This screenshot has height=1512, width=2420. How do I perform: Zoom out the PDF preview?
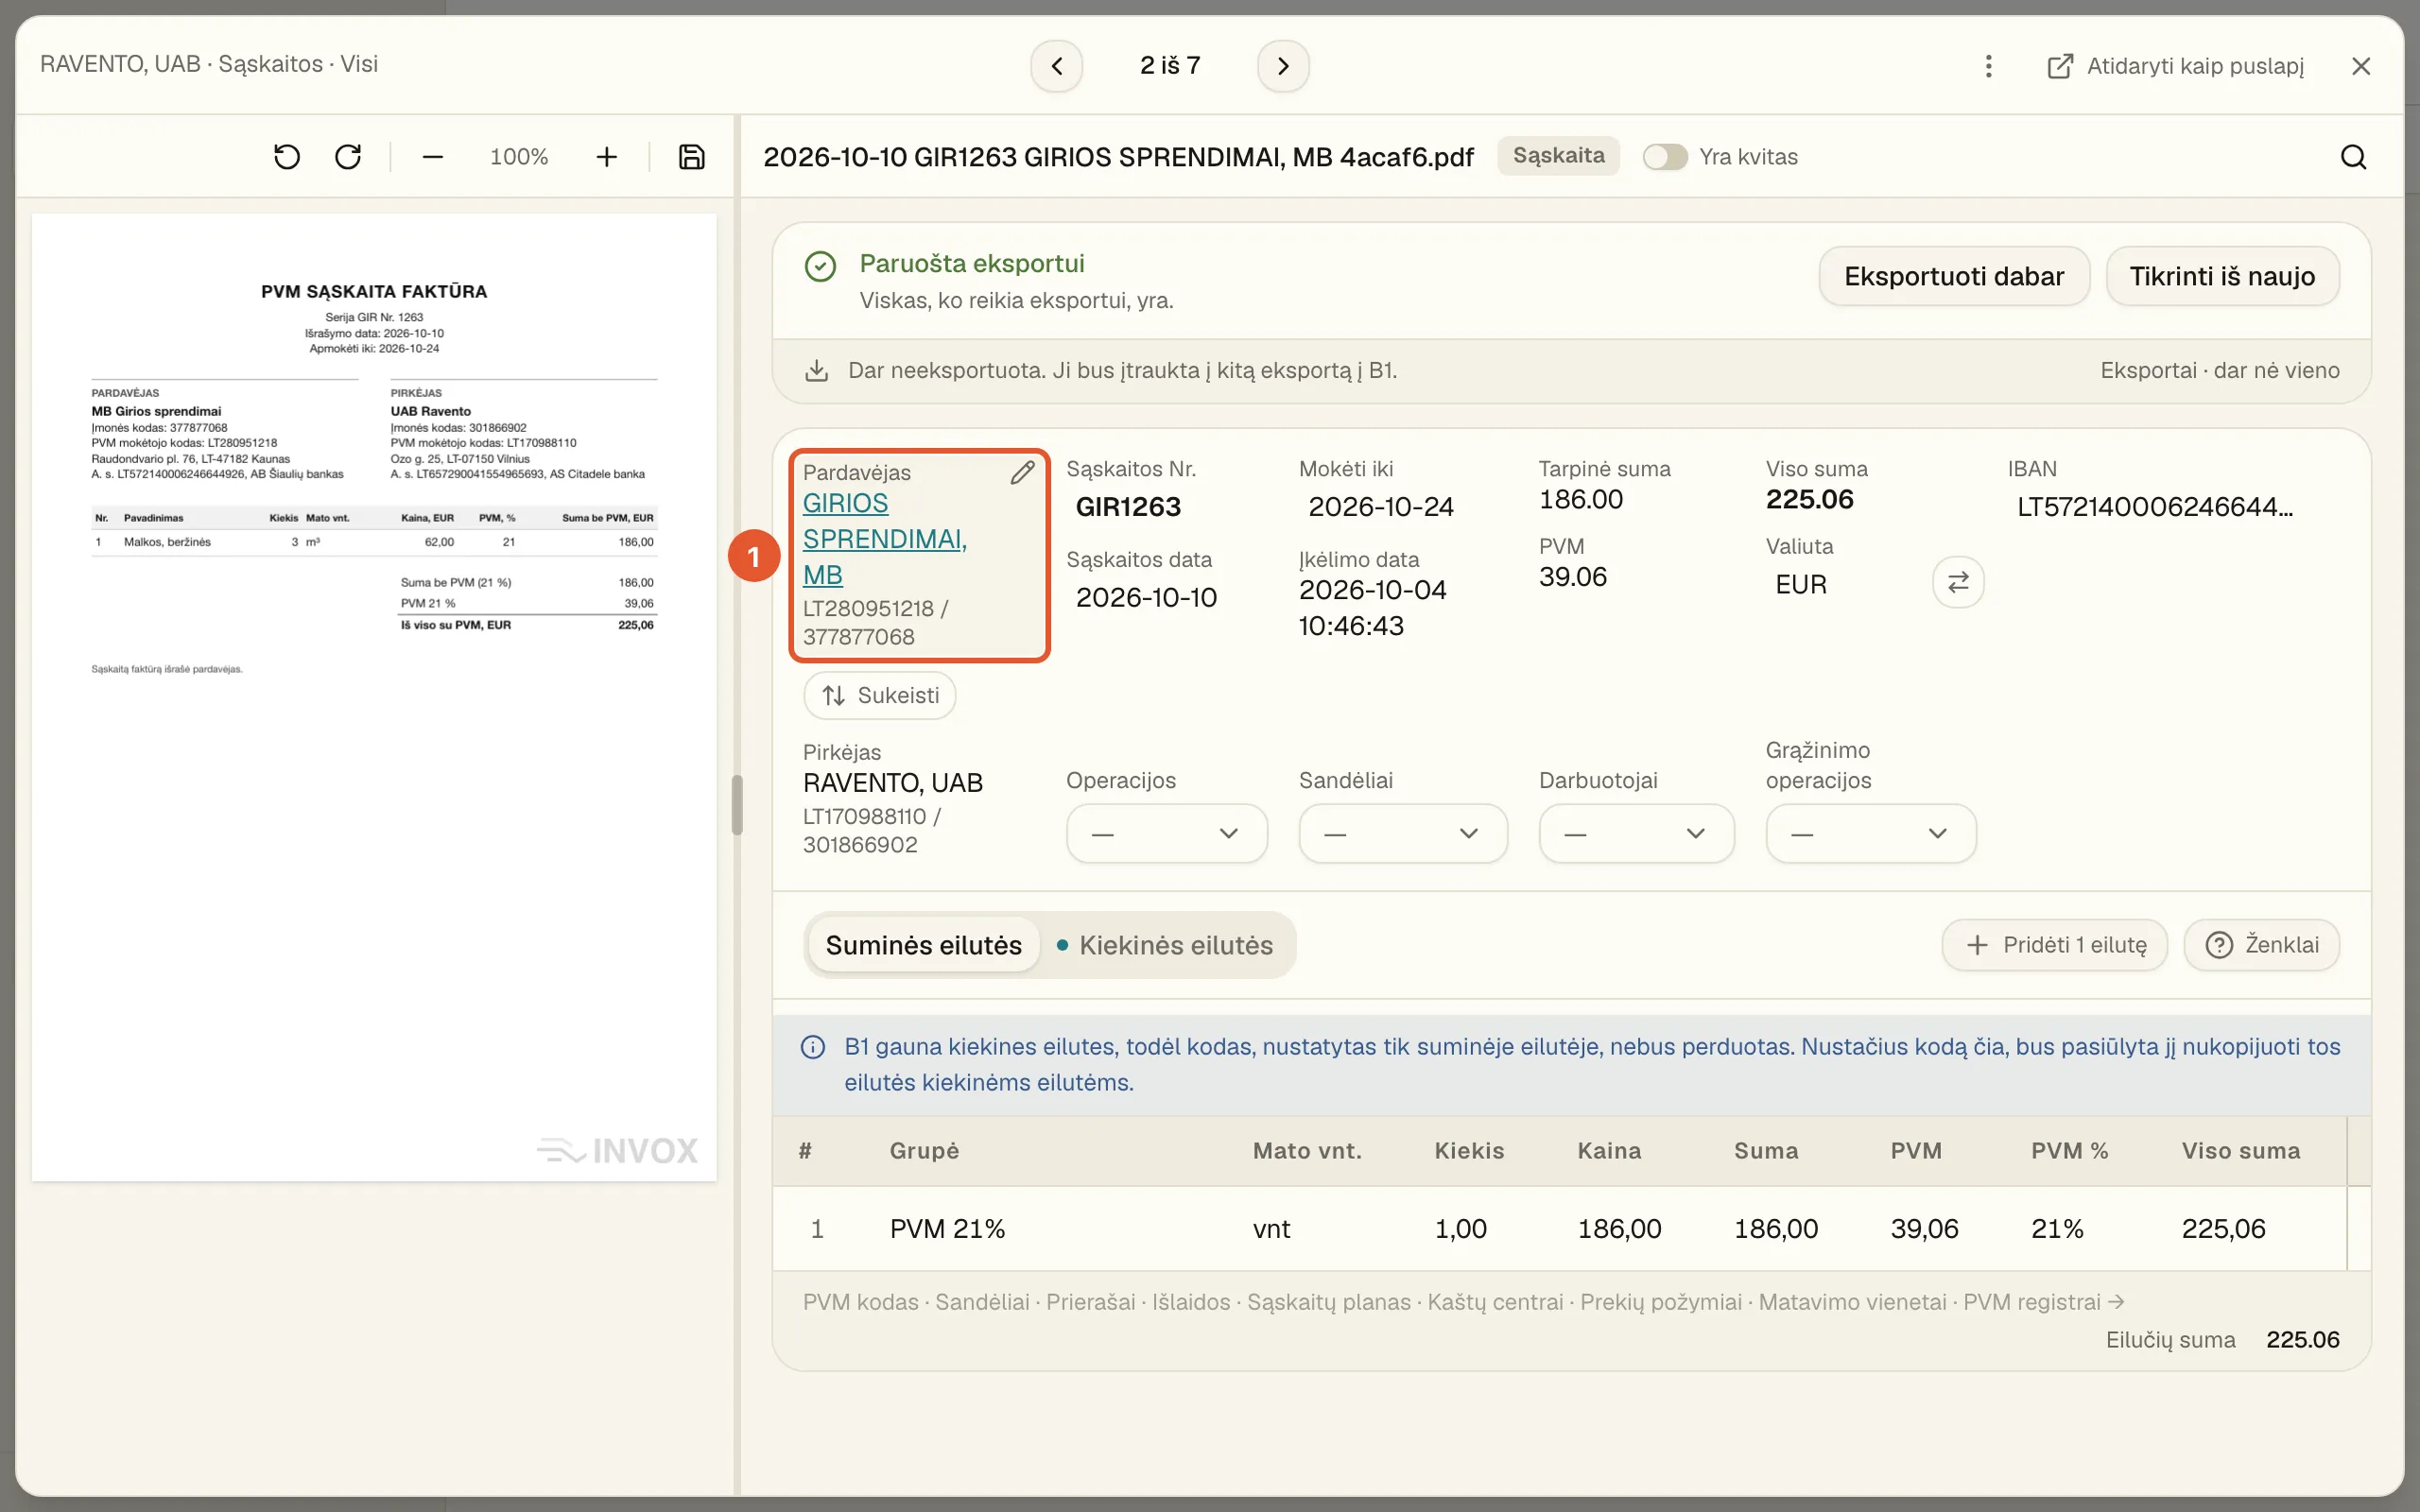(x=432, y=157)
